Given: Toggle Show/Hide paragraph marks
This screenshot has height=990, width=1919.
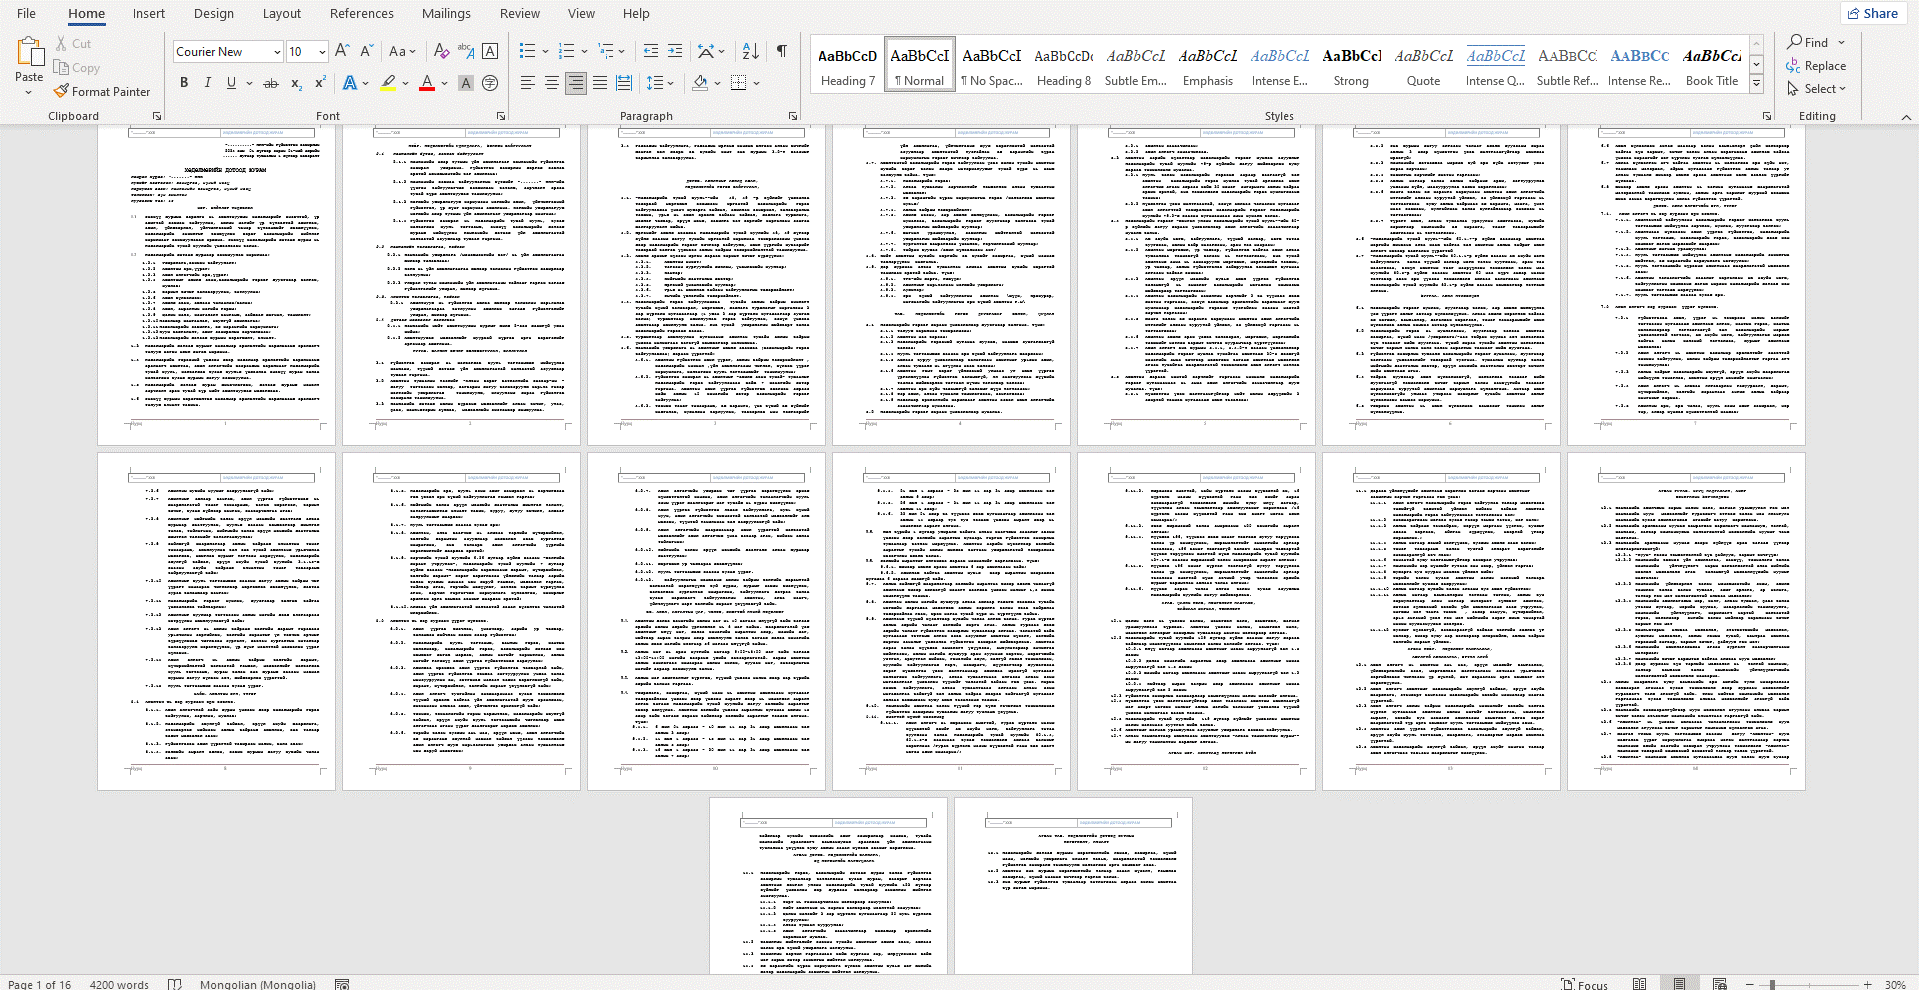Looking at the screenshot, I should point(781,51).
